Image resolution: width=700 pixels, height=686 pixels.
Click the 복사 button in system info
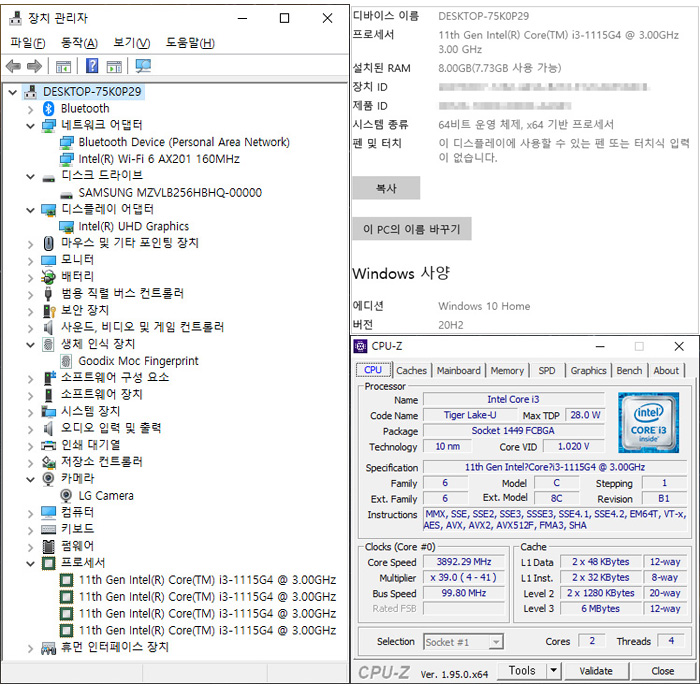[386, 188]
